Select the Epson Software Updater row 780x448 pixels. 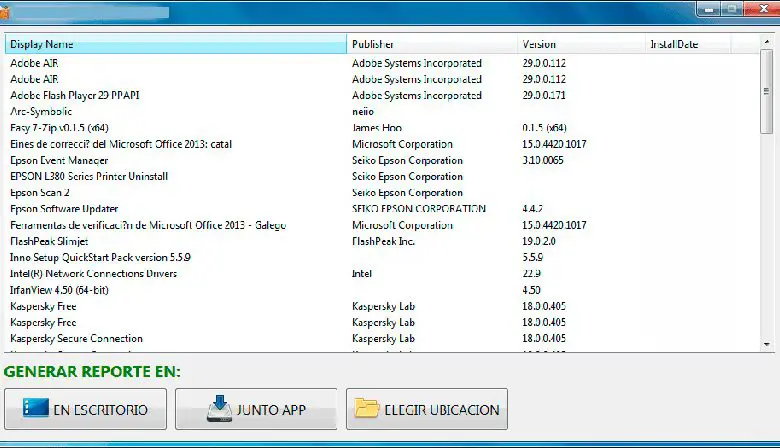pyautogui.click(x=382, y=209)
